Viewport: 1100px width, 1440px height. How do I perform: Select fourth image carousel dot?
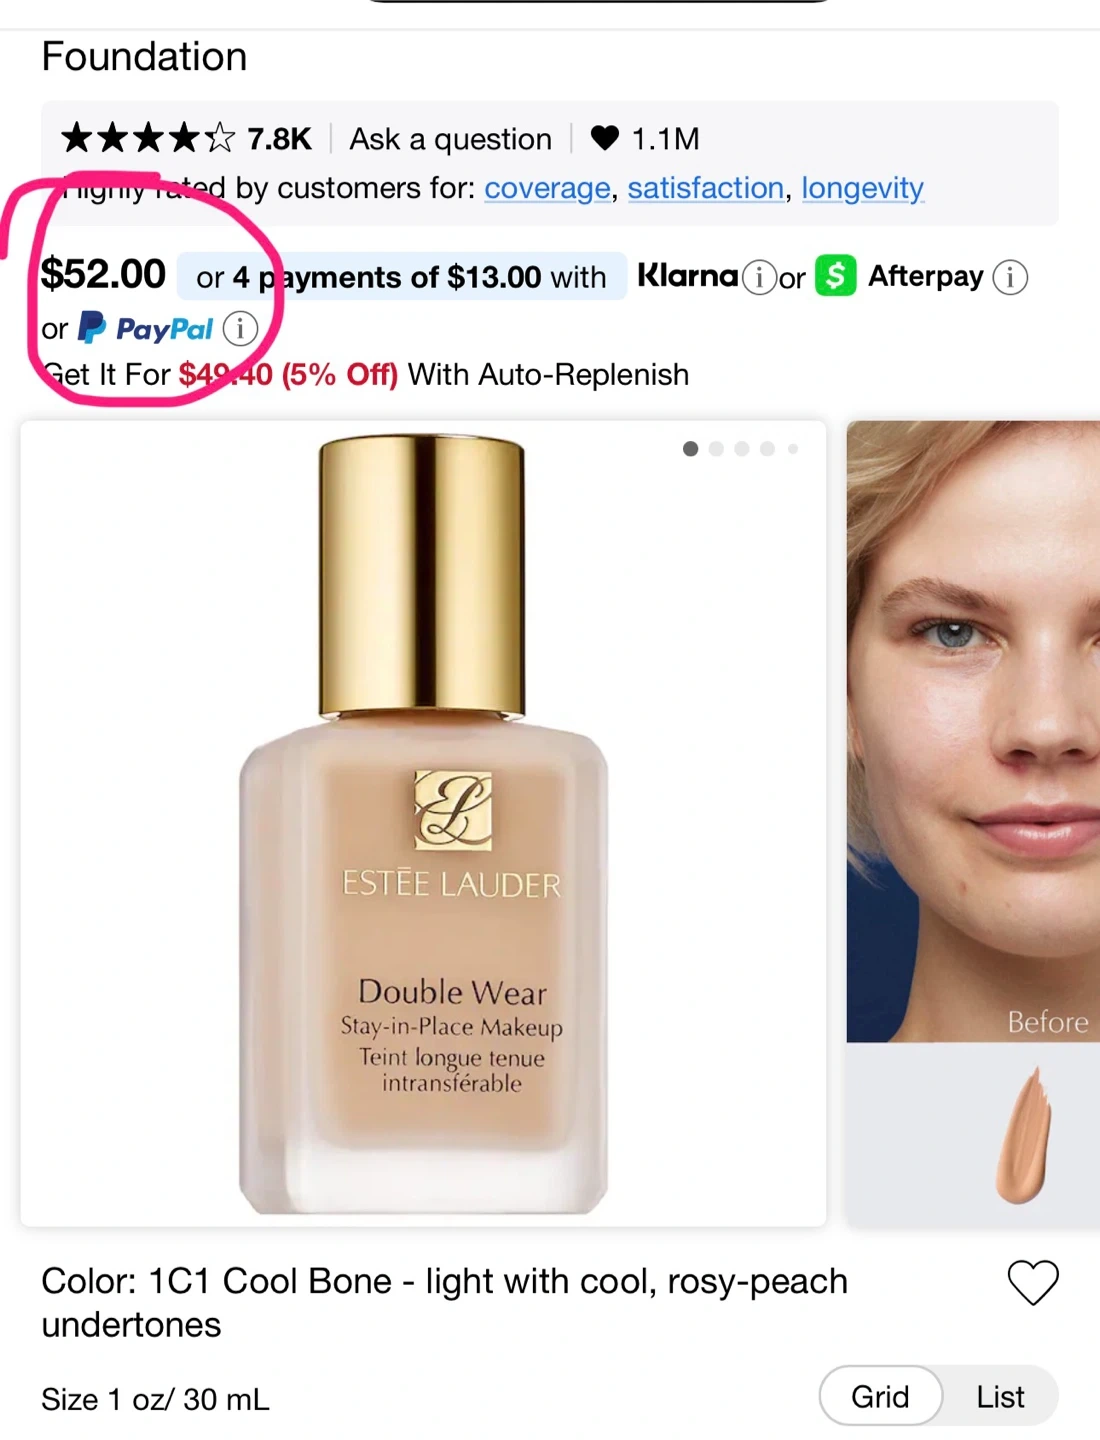767,449
